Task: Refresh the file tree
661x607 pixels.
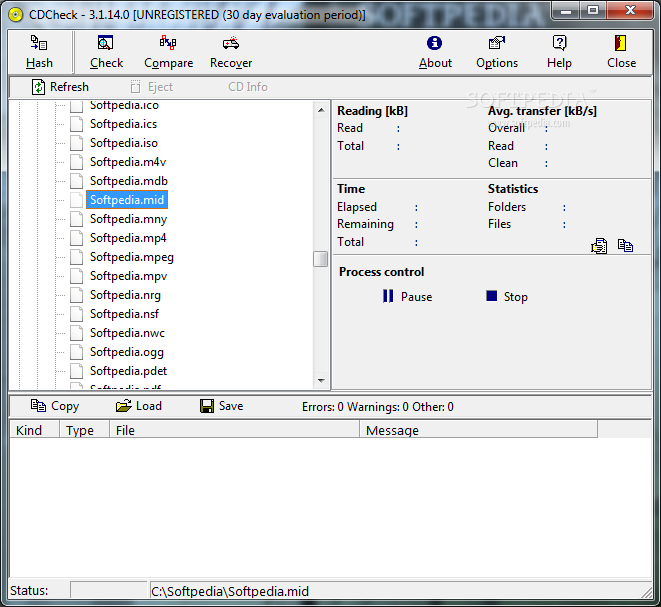Action: coord(60,87)
